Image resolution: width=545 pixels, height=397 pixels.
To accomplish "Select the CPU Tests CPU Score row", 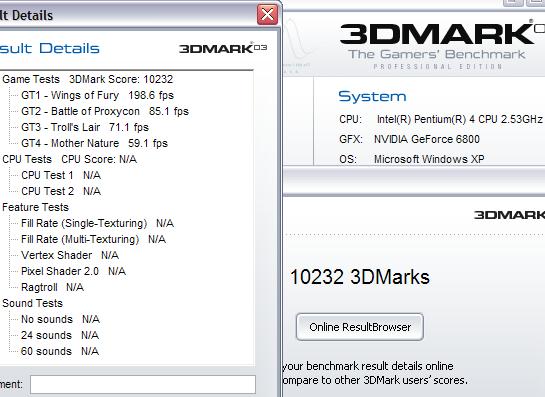I will (x=70, y=159).
